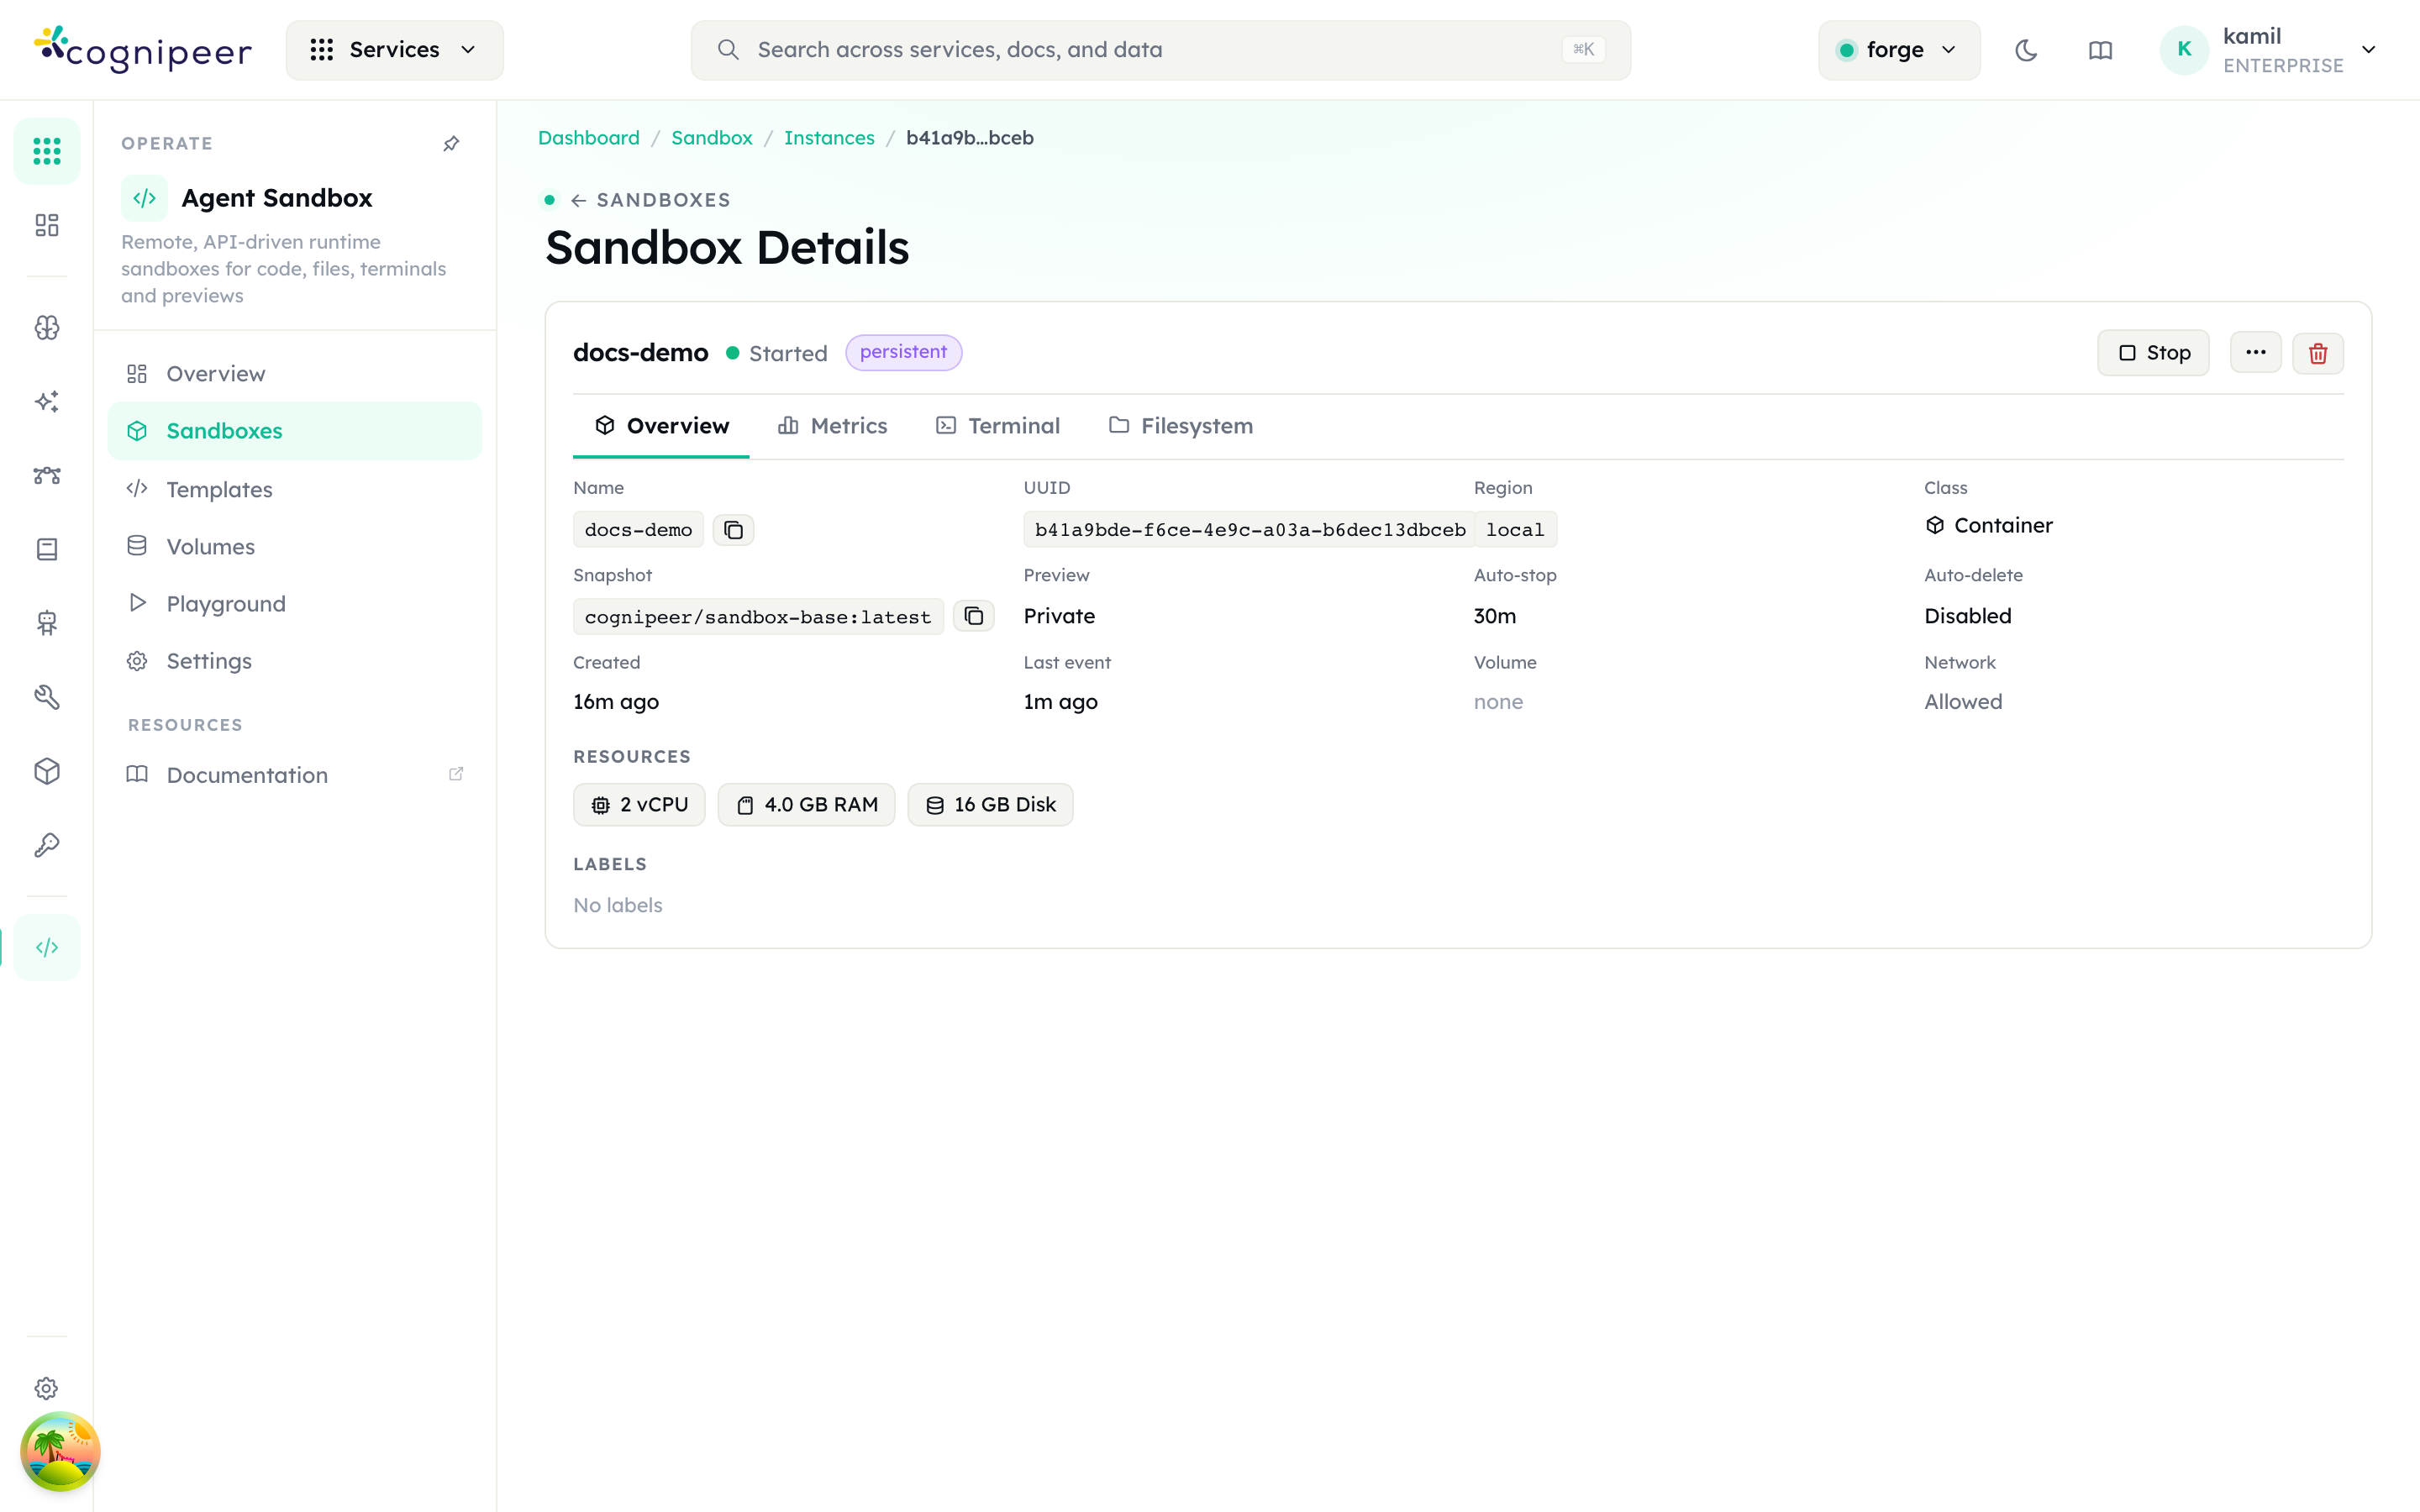The width and height of the screenshot is (2420, 1512).
Task: Switch to the Overview tab
Action: pos(661,426)
